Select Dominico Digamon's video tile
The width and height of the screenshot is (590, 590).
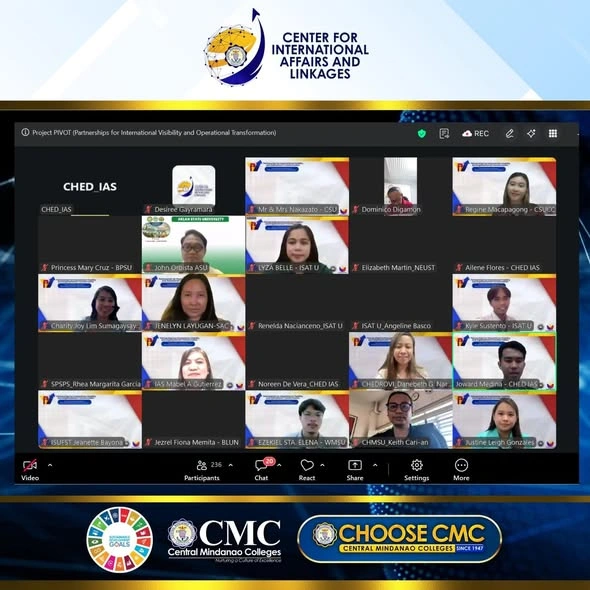click(400, 186)
